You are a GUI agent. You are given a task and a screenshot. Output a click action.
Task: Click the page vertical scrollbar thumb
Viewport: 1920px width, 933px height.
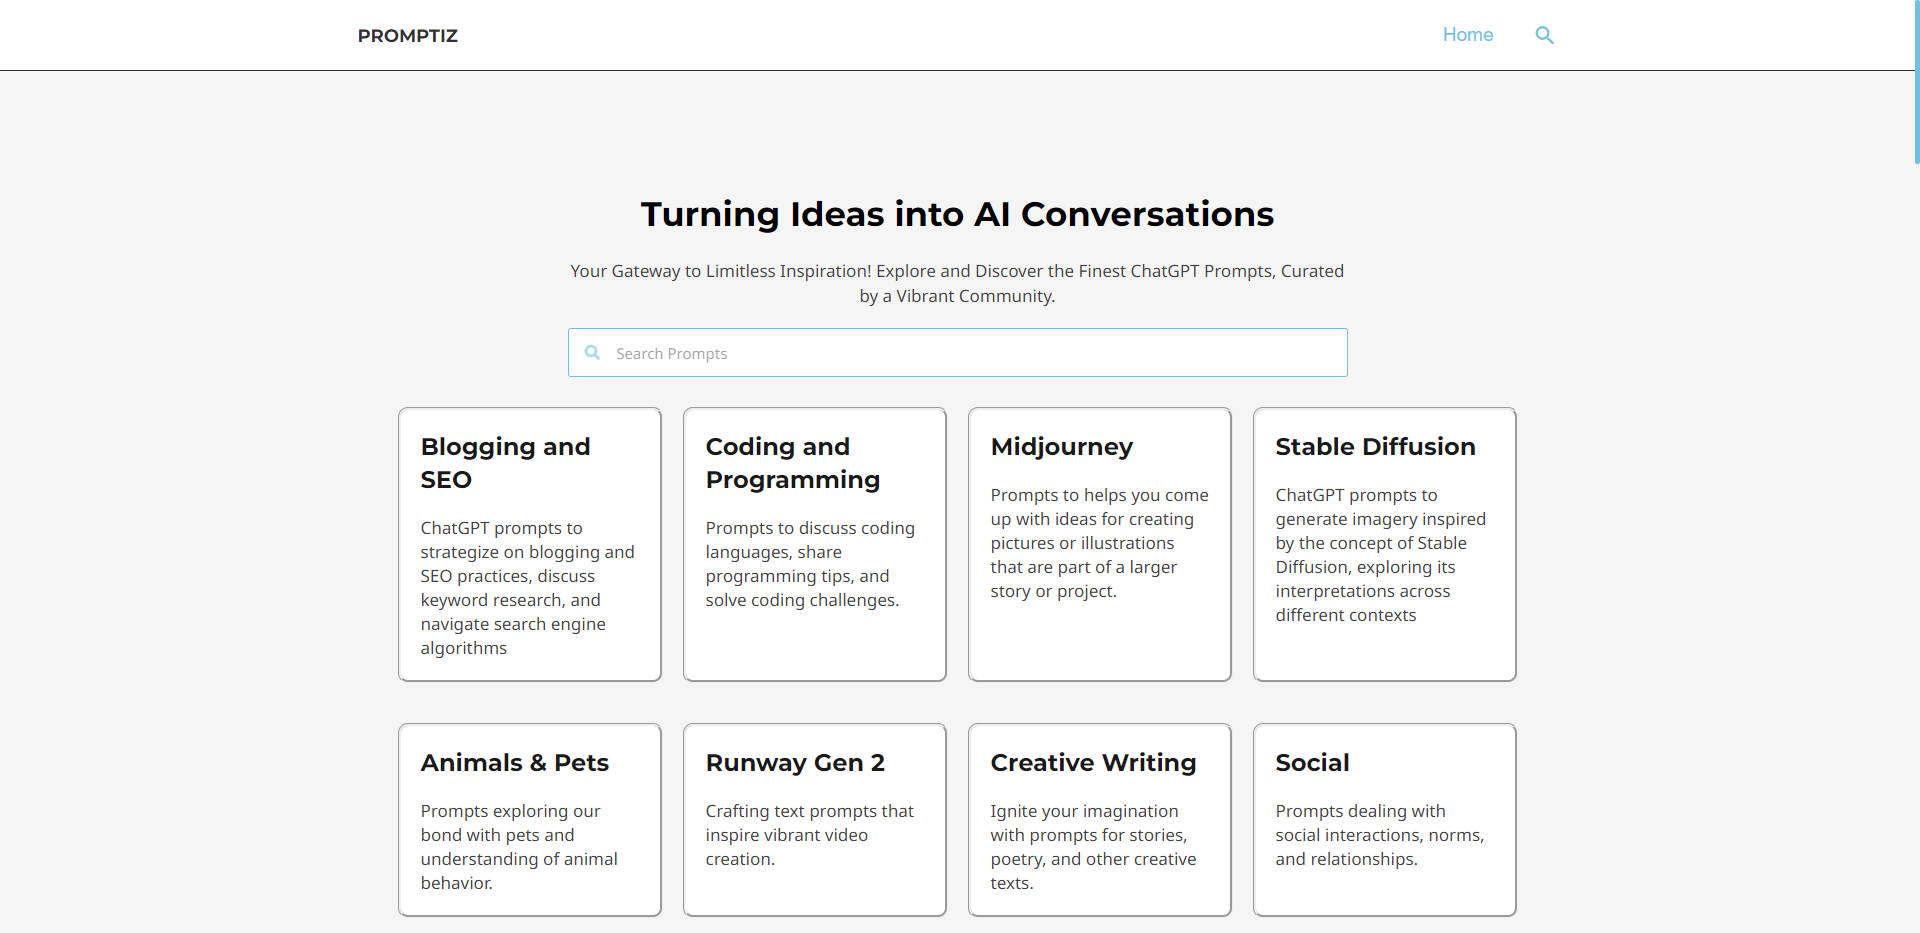click(1915, 80)
